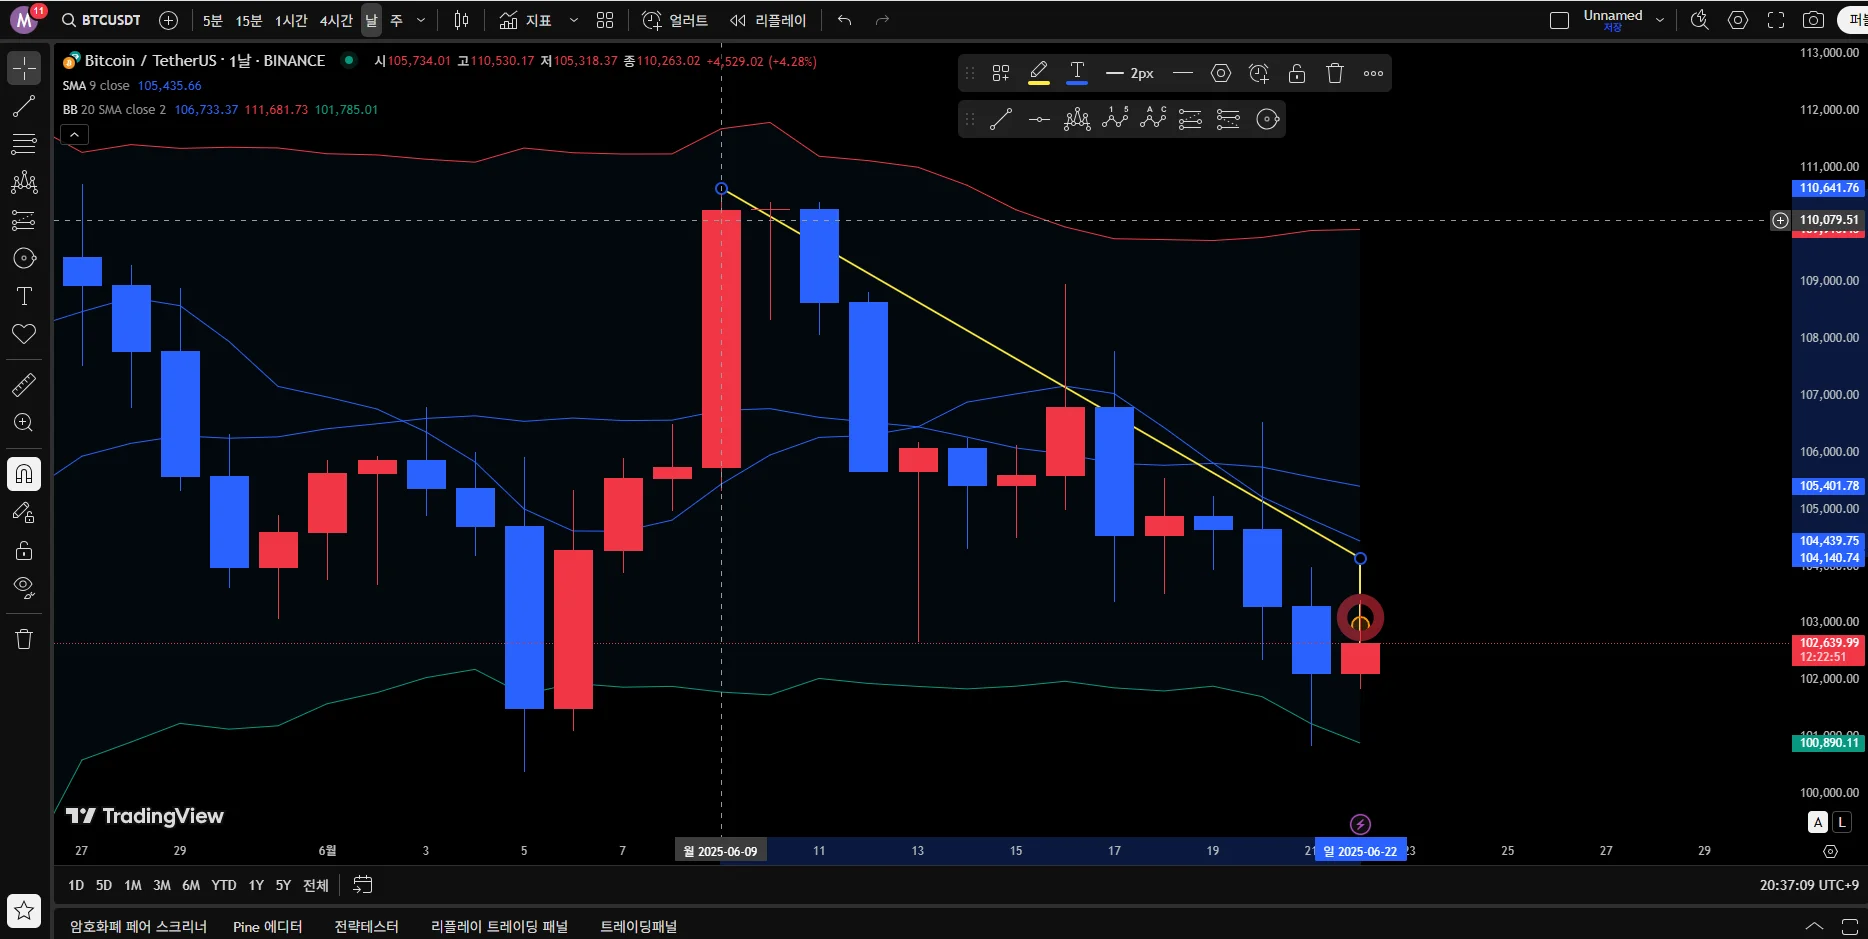This screenshot has height=939, width=1868.
Task: Pick the Elliott 1-5 wave tool in favorites toolbar
Action: tap(1115, 120)
